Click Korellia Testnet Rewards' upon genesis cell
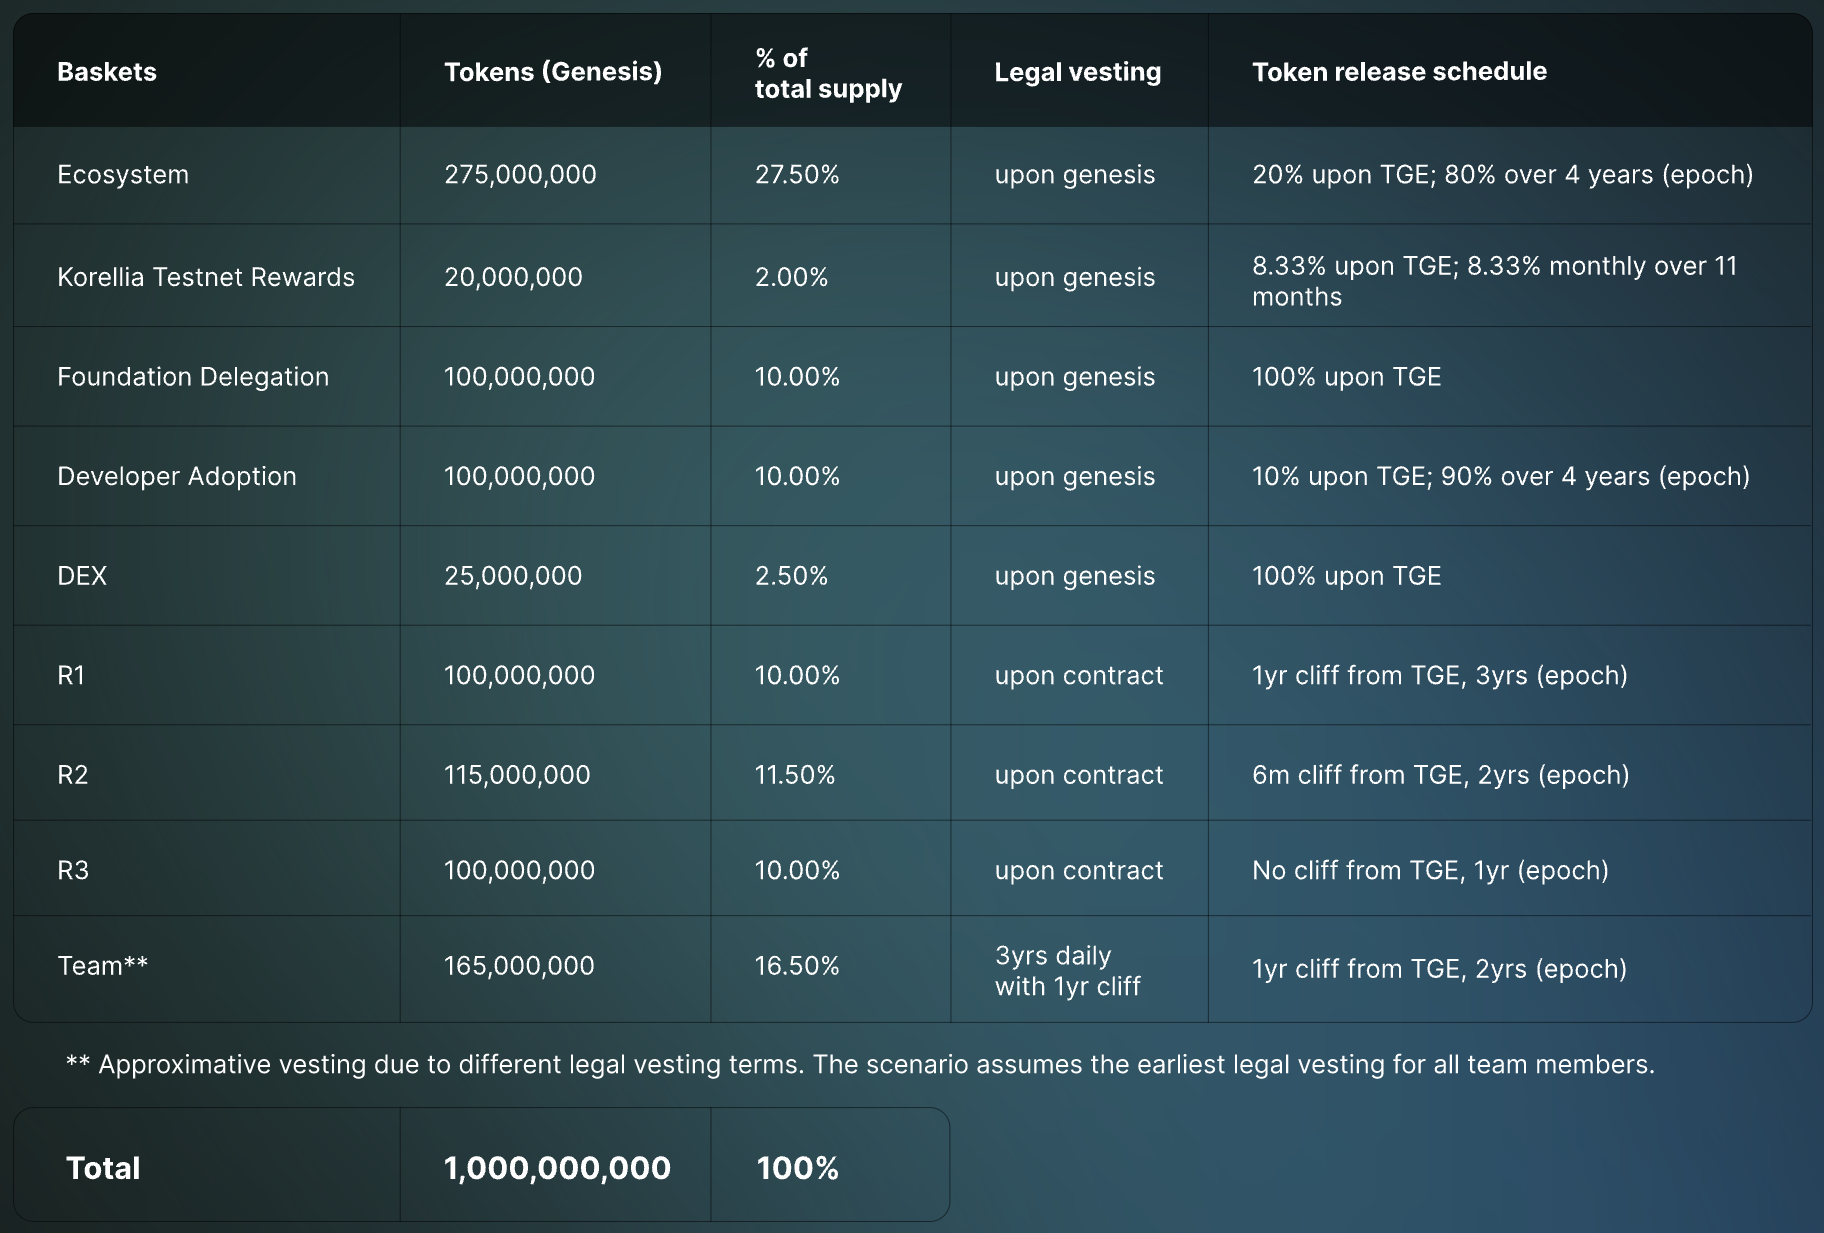The image size is (1824, 1233). tap(1075, 277)
